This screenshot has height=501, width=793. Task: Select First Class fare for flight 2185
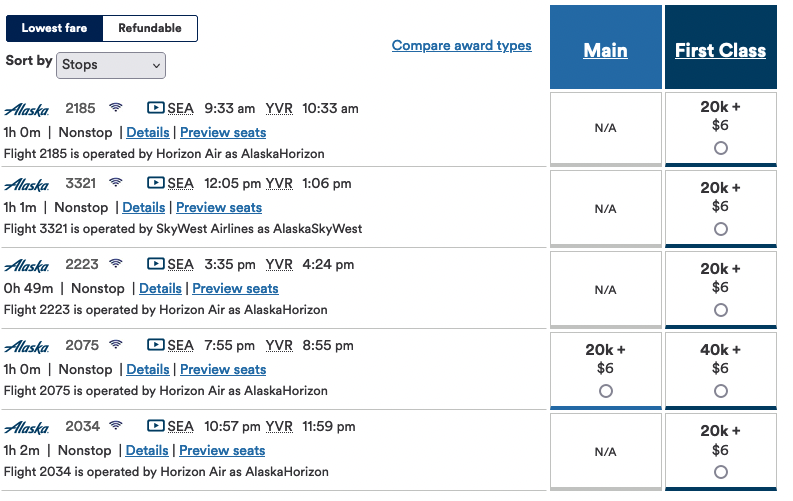(x=721, y=148)
